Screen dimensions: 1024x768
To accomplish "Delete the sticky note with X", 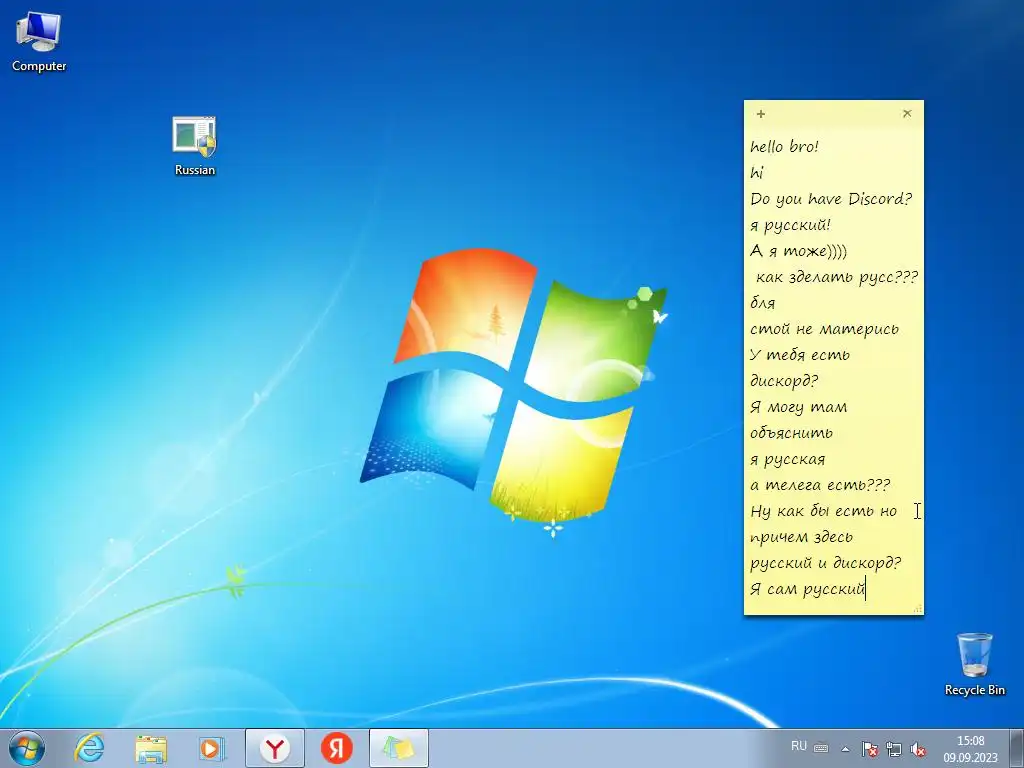I will pyautogui.click(x=907, y=114).
